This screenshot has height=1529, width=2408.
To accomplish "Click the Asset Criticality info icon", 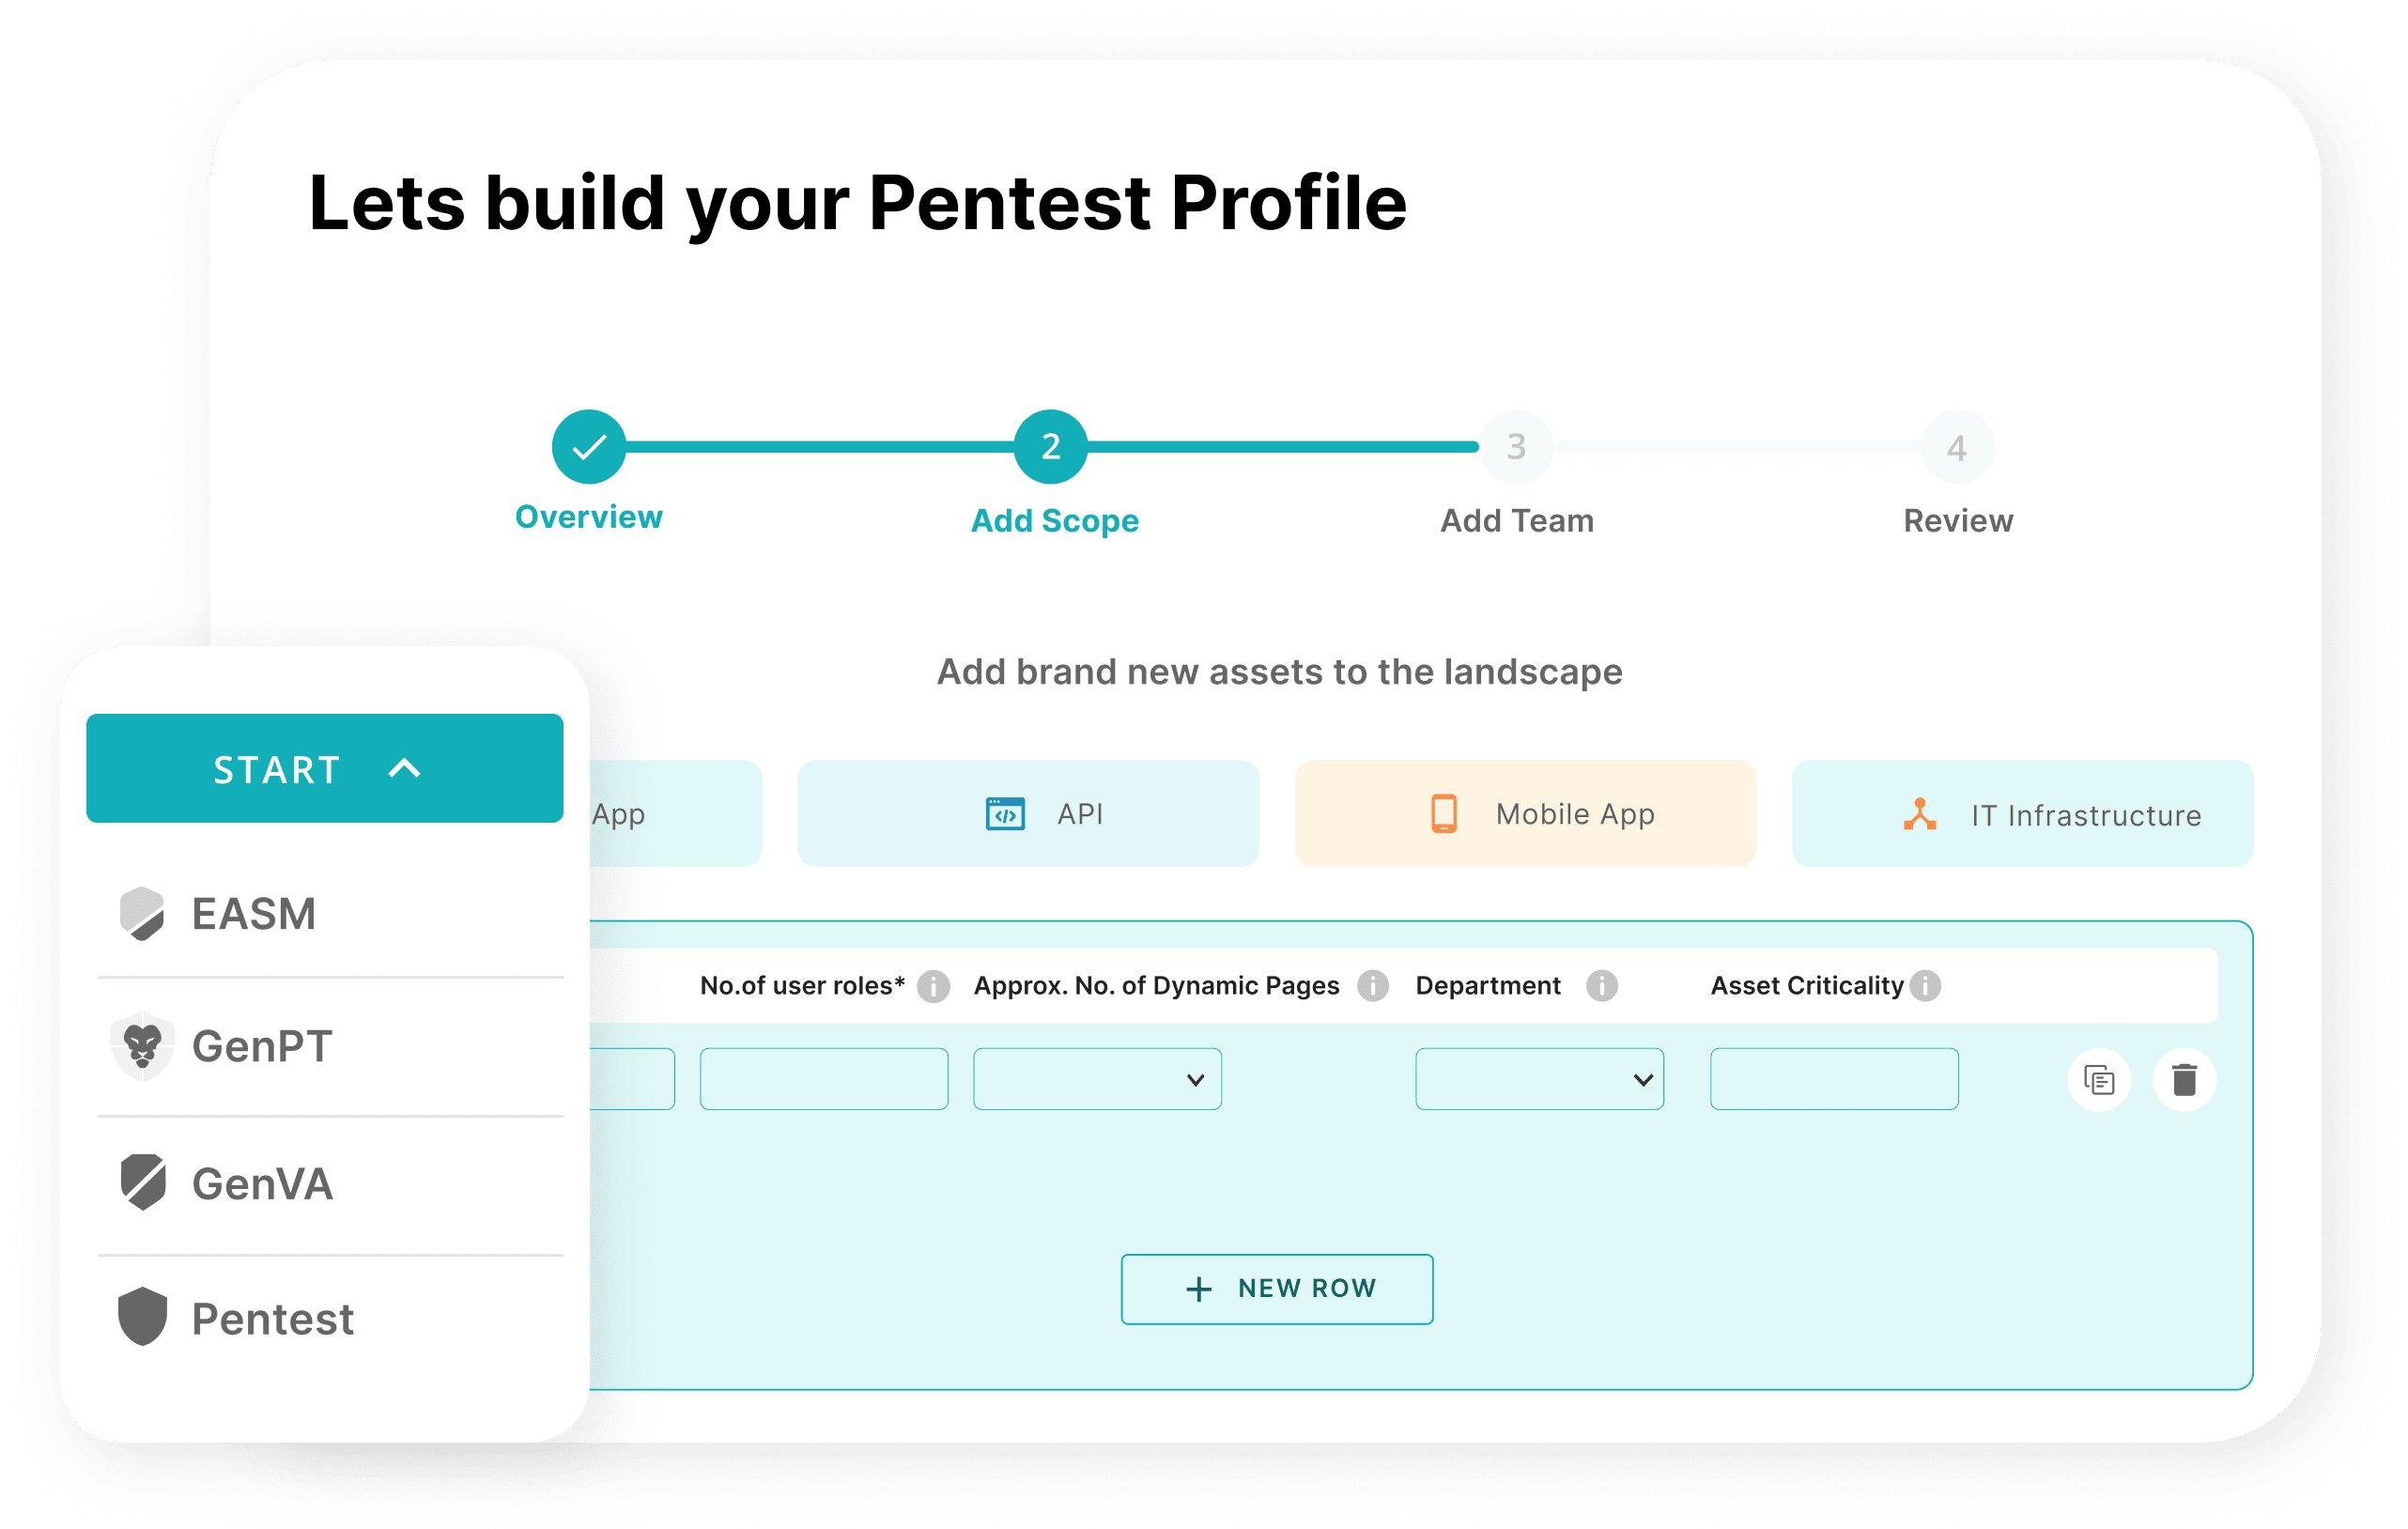I will tap(1924, 986).
